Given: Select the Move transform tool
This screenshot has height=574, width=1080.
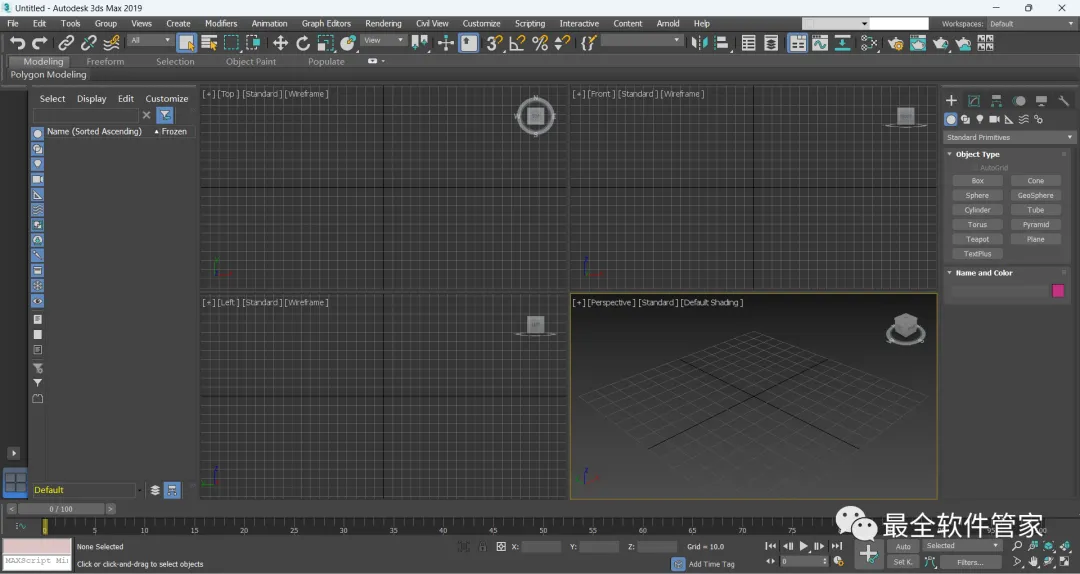Looking at the screenshot, I should pos(280,43).
